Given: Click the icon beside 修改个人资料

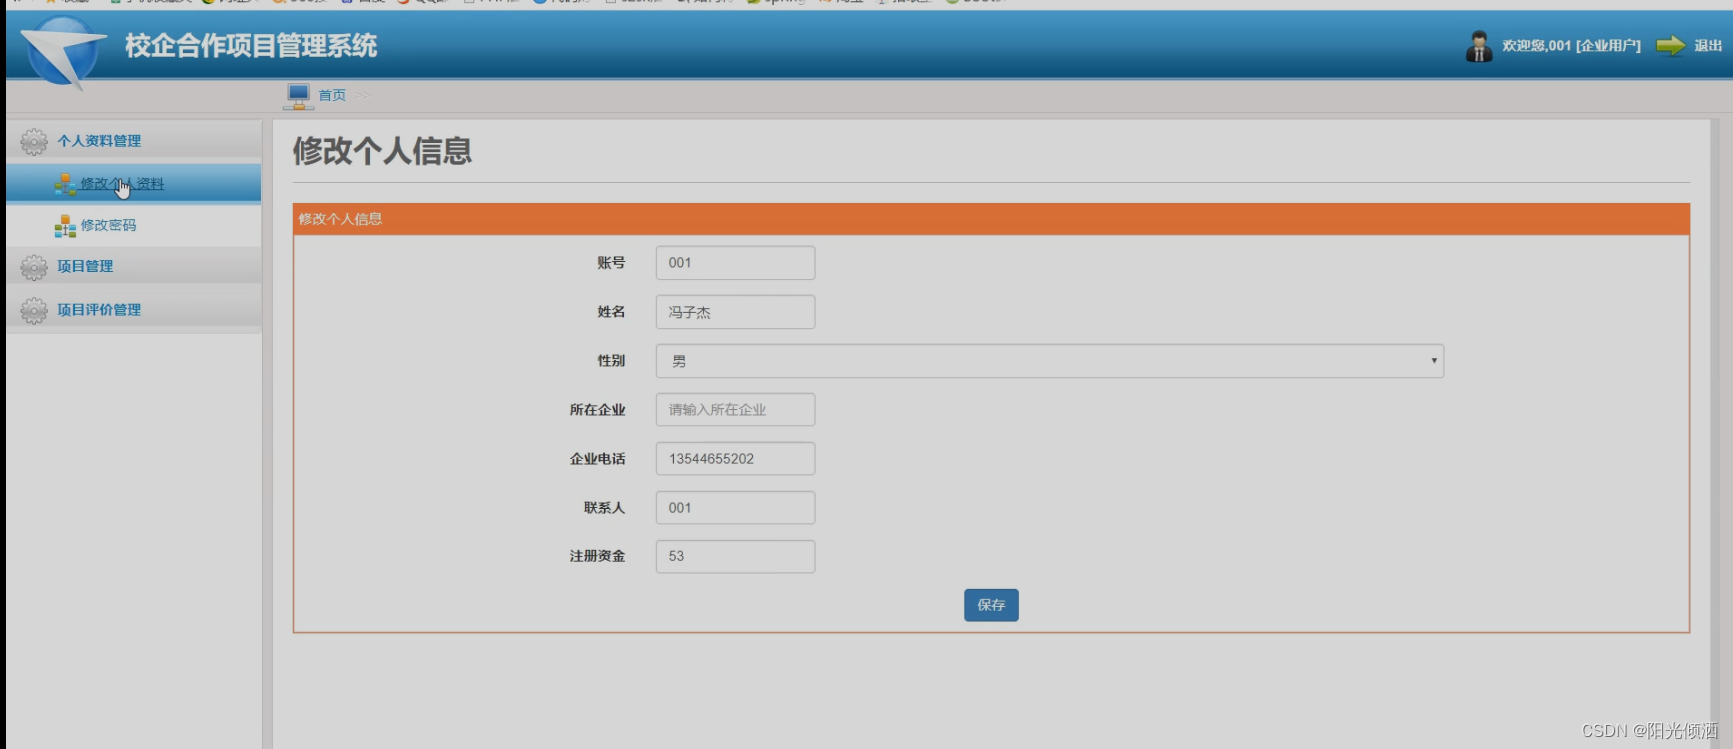Looking at the screenshot, I should pyautogui.click(x=65, y=184).
